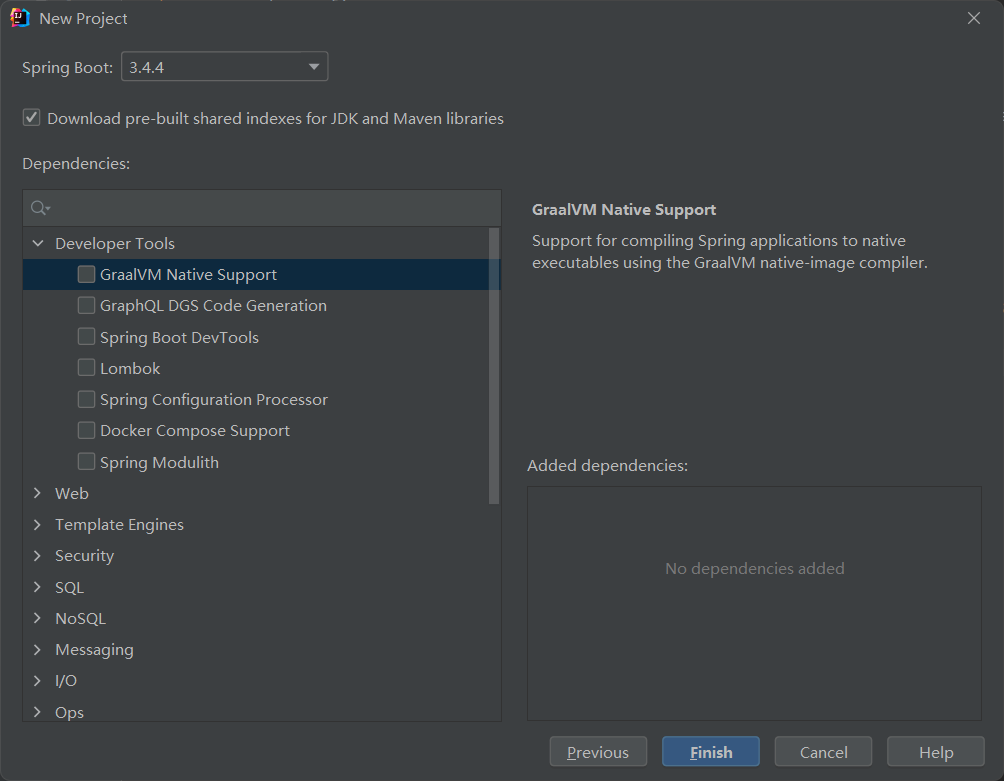Expand the Web category
Screen dimensions: 1004x781
pos(37,493)
